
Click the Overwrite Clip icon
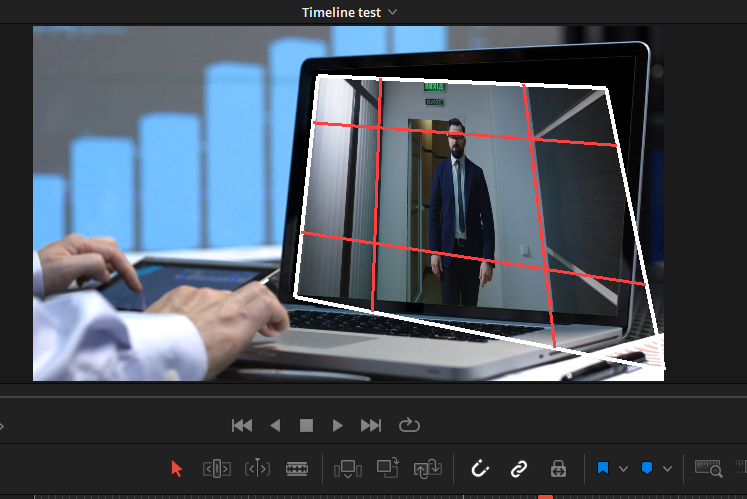(x=388, y=468)
